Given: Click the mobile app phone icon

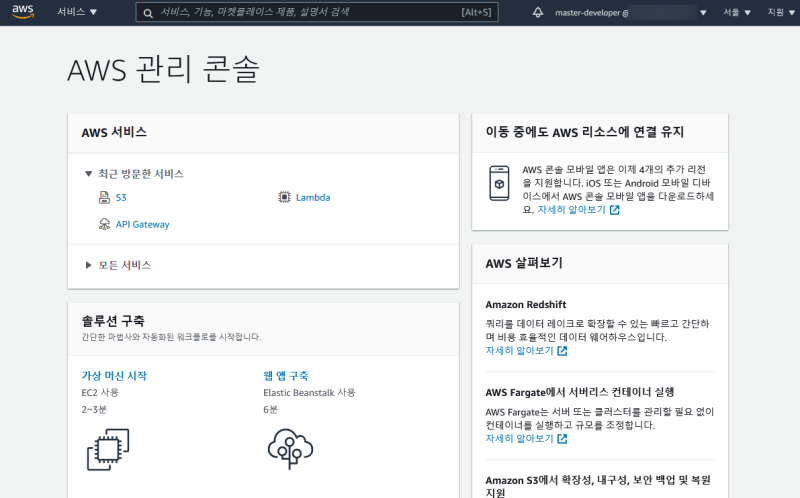Looking at the screenshot, I should point(500,183).
